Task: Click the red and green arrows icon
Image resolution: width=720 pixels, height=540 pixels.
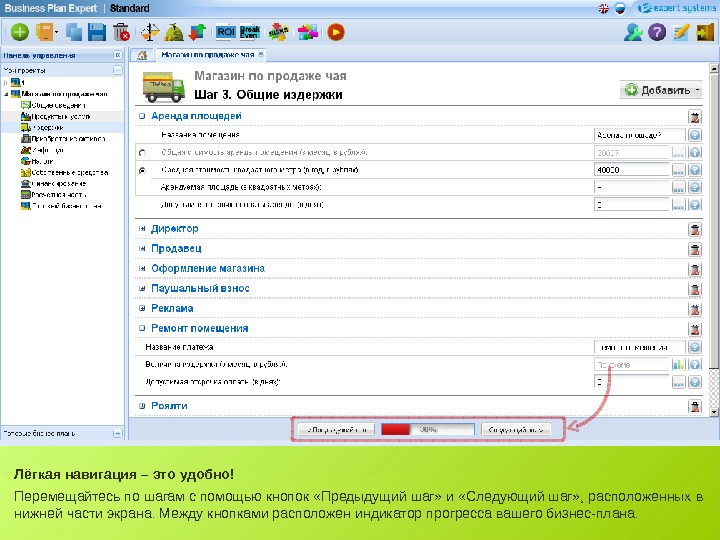Action: click(197, 32)
